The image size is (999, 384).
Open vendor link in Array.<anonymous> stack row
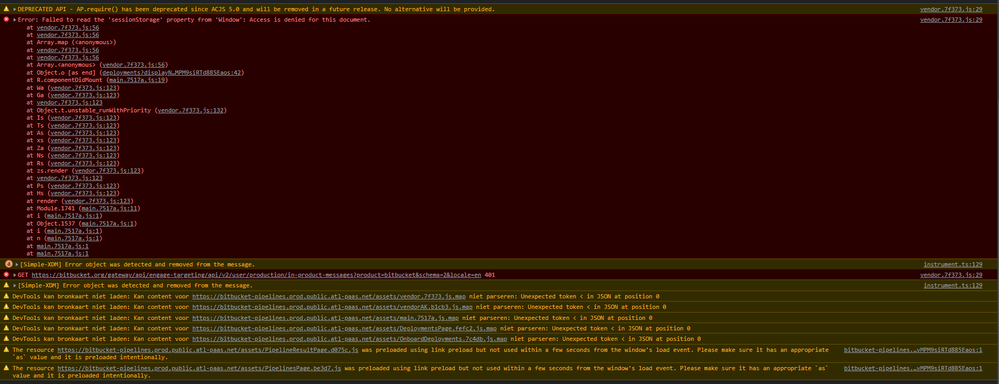coord(133,64)
